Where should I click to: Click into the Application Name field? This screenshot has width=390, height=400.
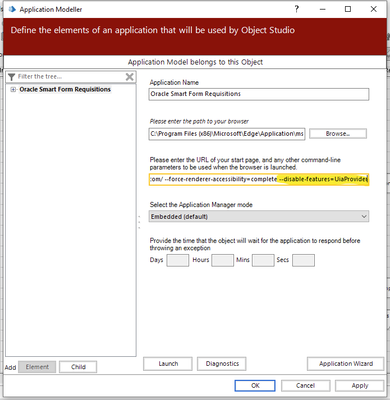coord(259,94)
